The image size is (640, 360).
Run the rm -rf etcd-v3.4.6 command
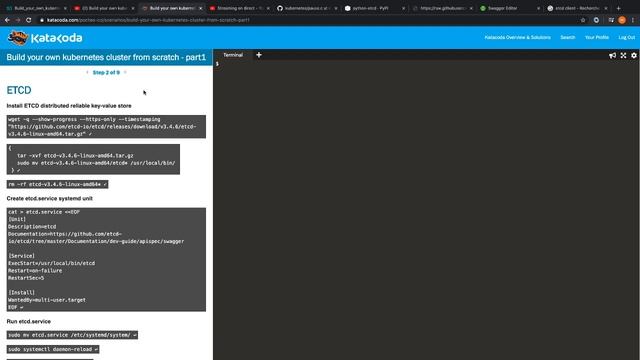[x=58, y=184]
